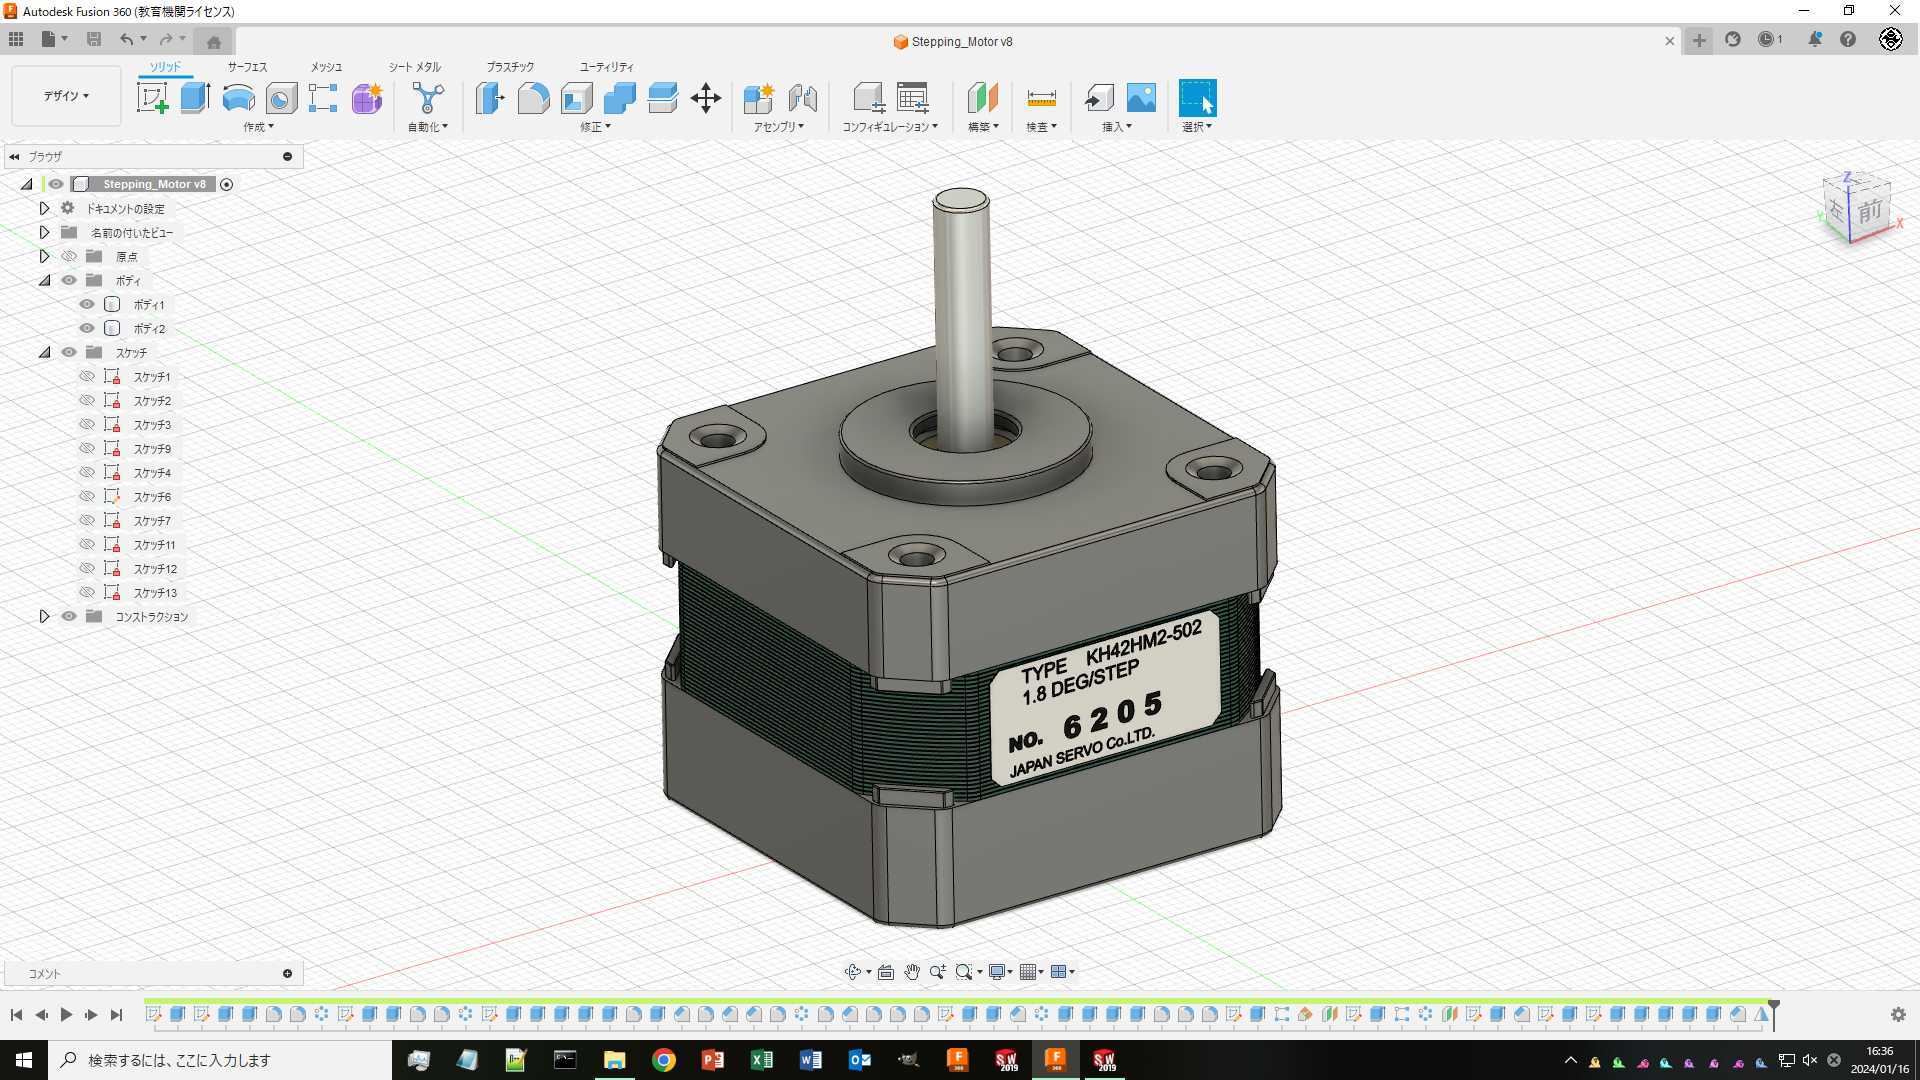Toggle visibility of the 原点 folder
1920x1080 pixels.
coord(69,256)
